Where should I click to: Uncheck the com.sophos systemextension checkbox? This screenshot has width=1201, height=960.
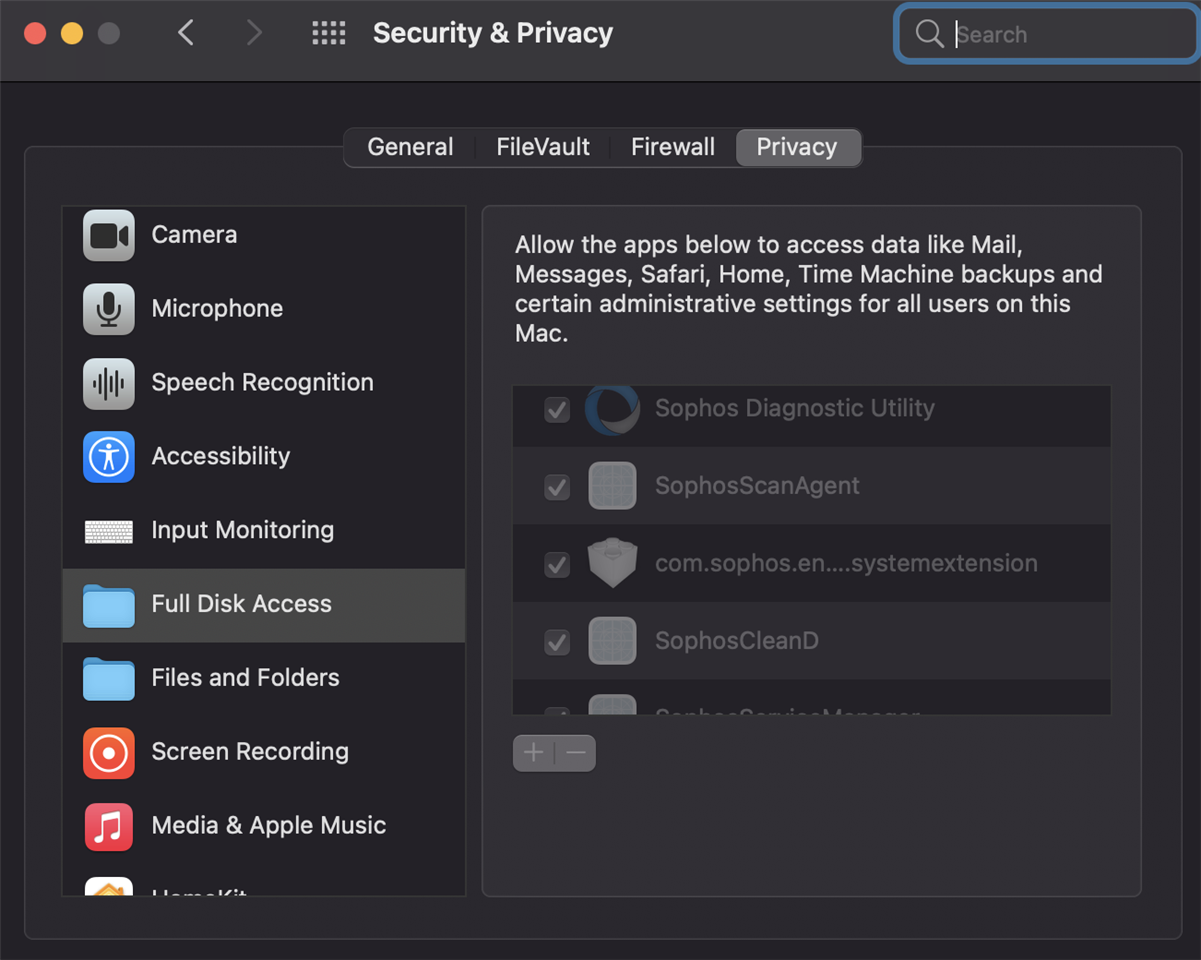pos(557,565)
